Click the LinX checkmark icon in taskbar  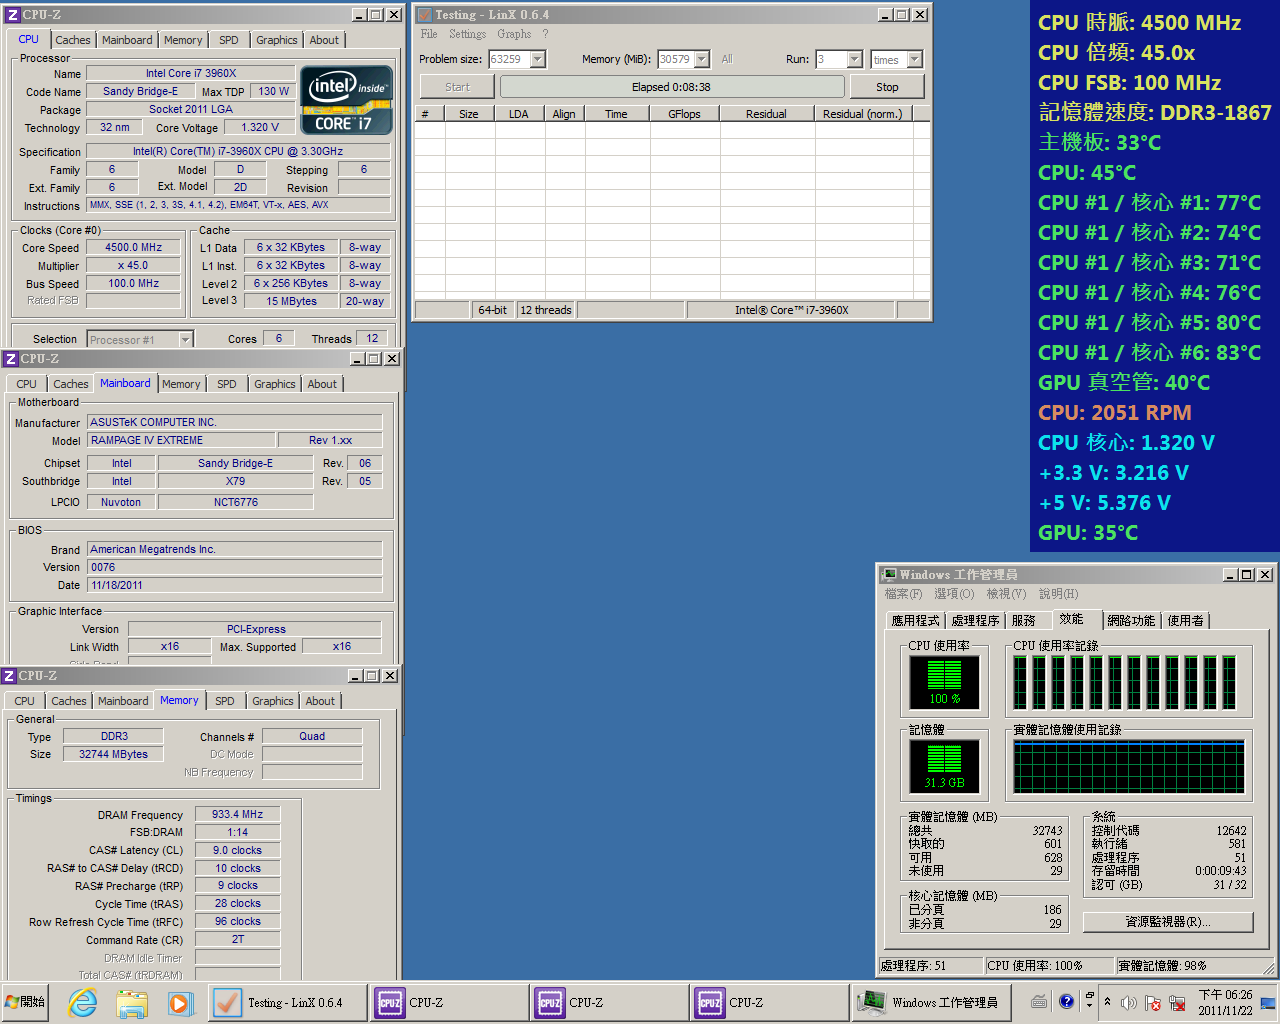228,1002
